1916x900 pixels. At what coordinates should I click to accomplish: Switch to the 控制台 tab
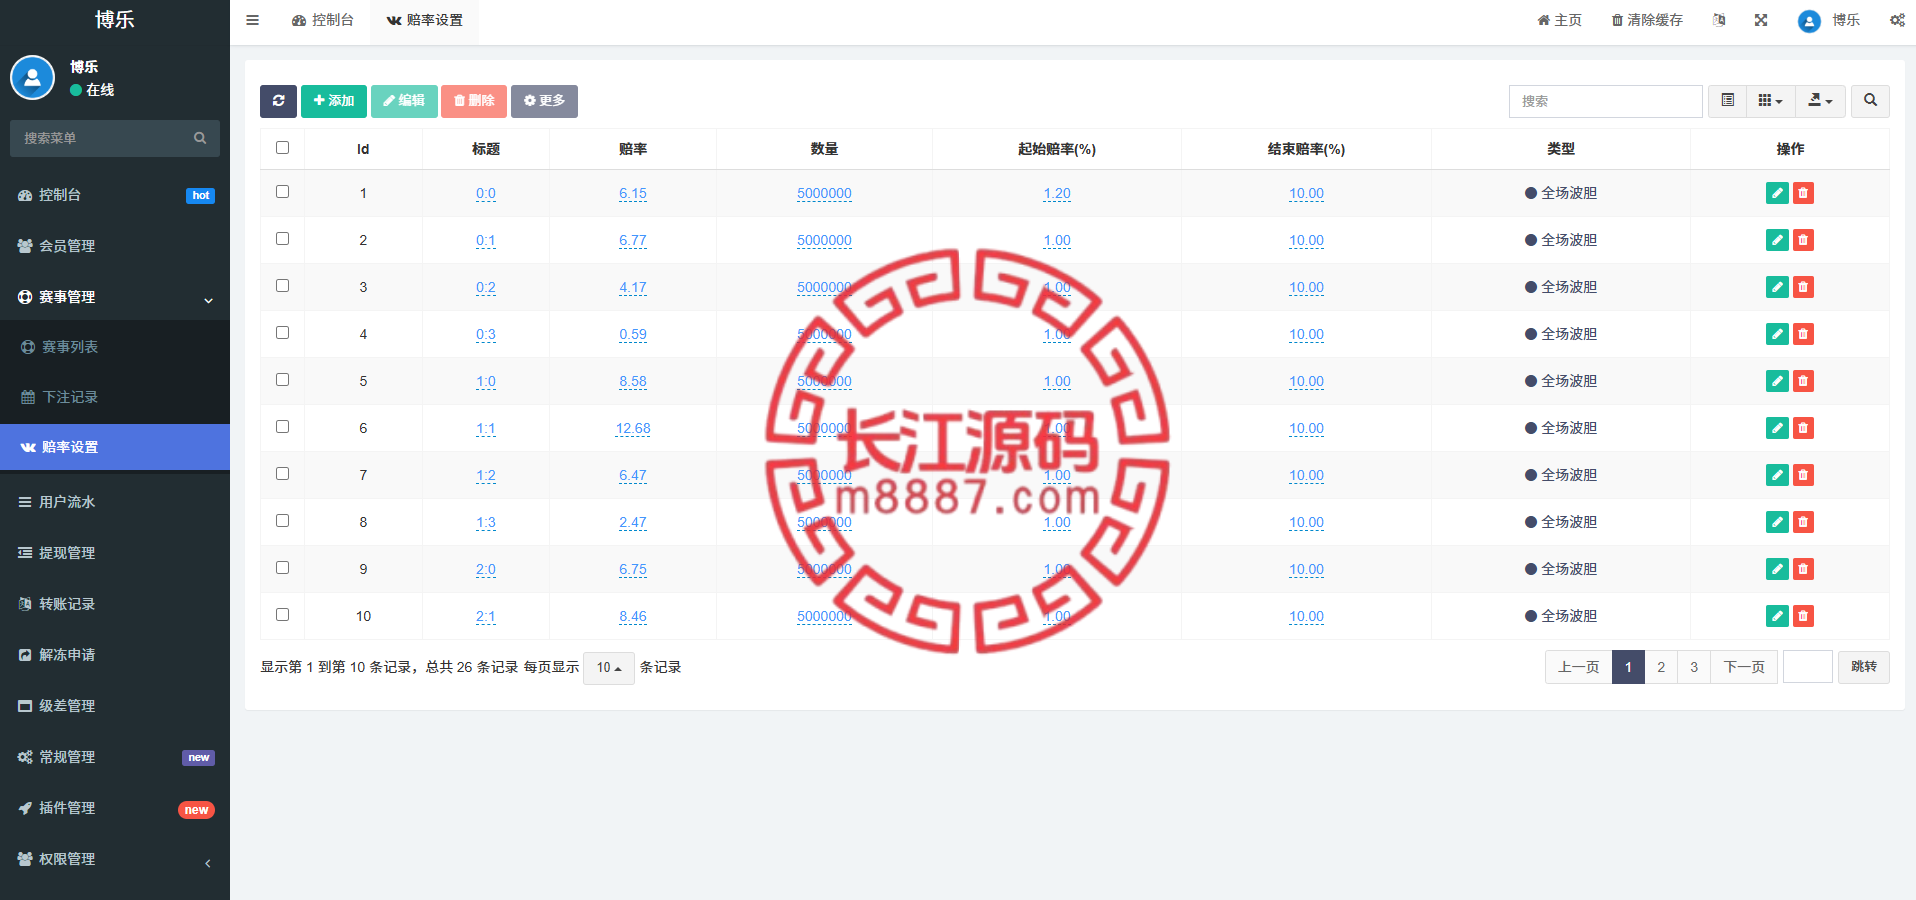323,20
